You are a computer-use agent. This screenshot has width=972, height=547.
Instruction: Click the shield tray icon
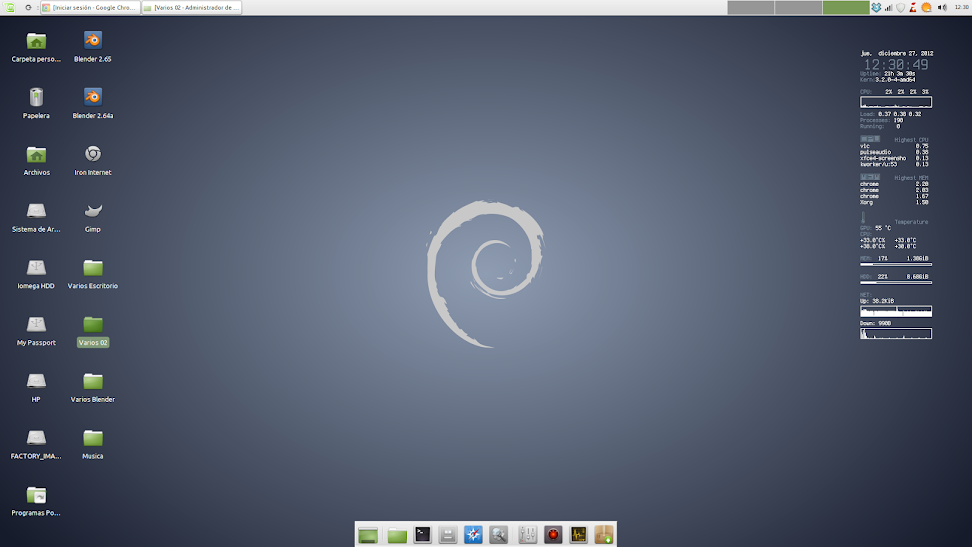(901, 7)
